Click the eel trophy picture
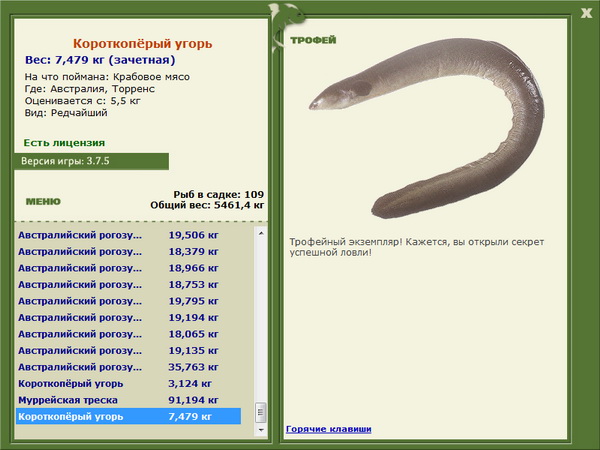 427,128
